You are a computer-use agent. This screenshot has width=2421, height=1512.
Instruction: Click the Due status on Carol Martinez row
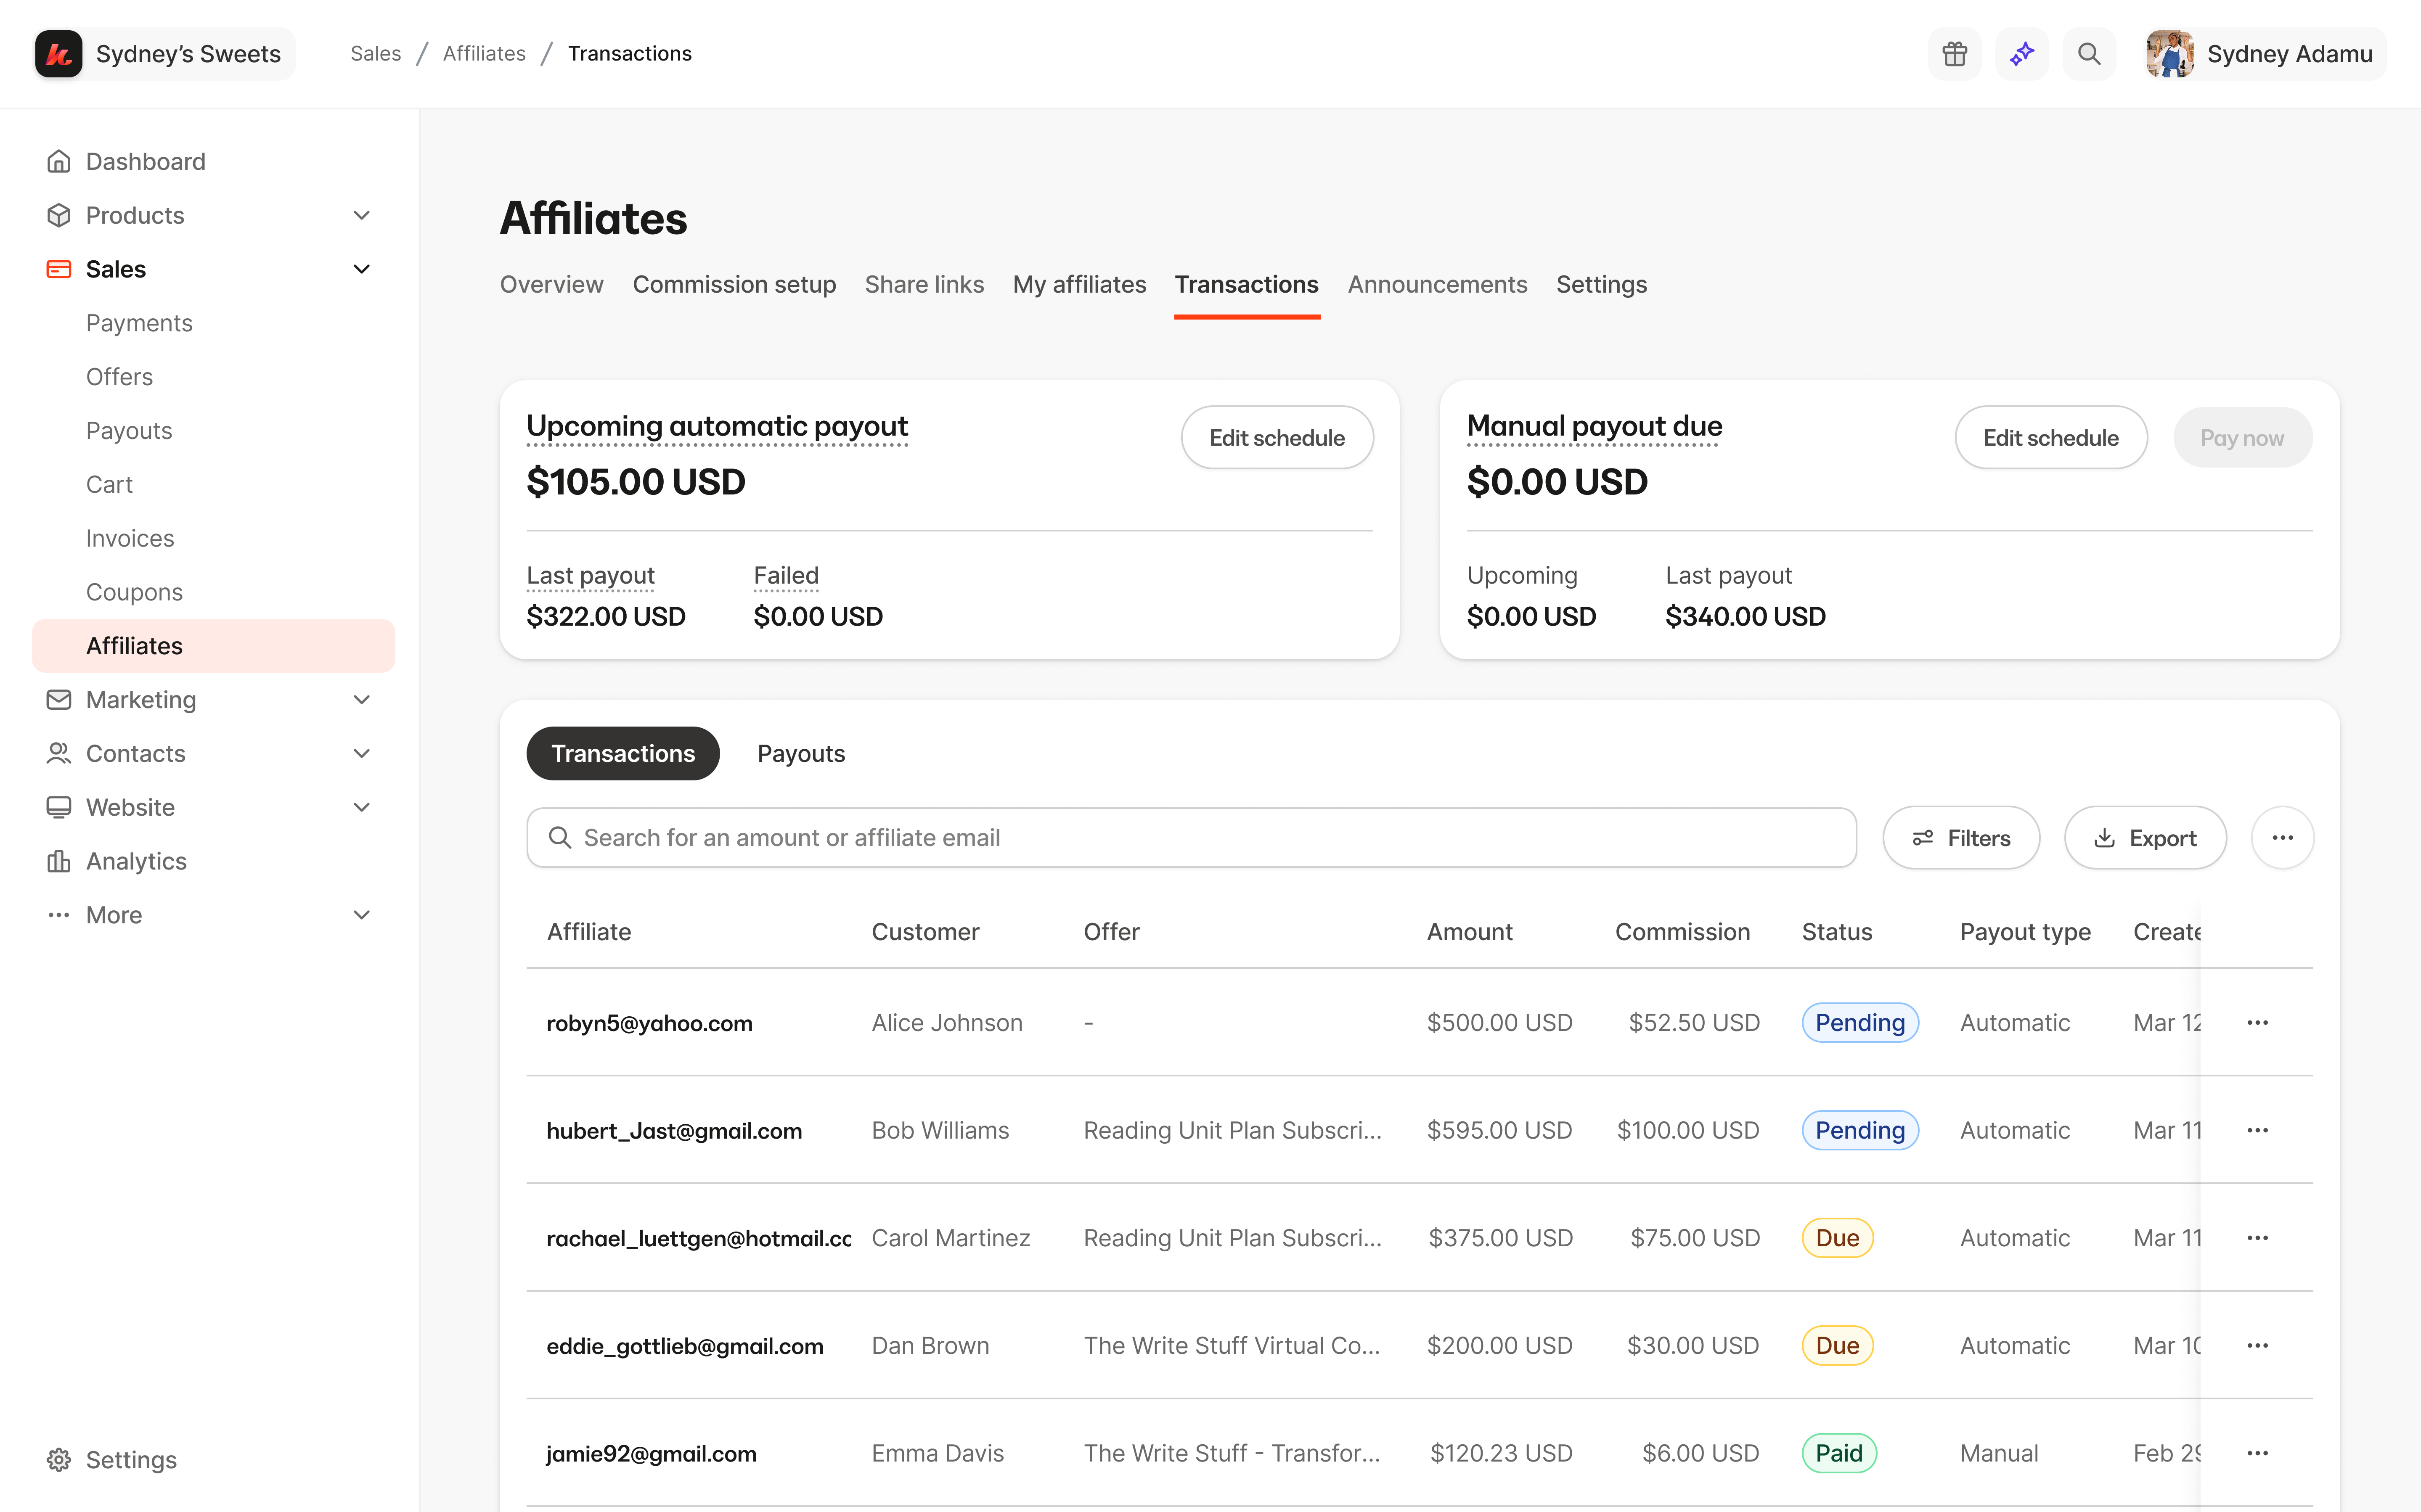[1837, 1238]
